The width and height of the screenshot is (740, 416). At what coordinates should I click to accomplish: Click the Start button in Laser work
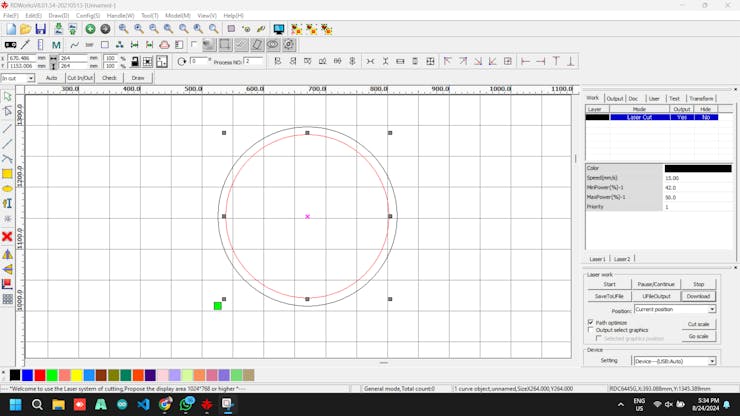609,284
